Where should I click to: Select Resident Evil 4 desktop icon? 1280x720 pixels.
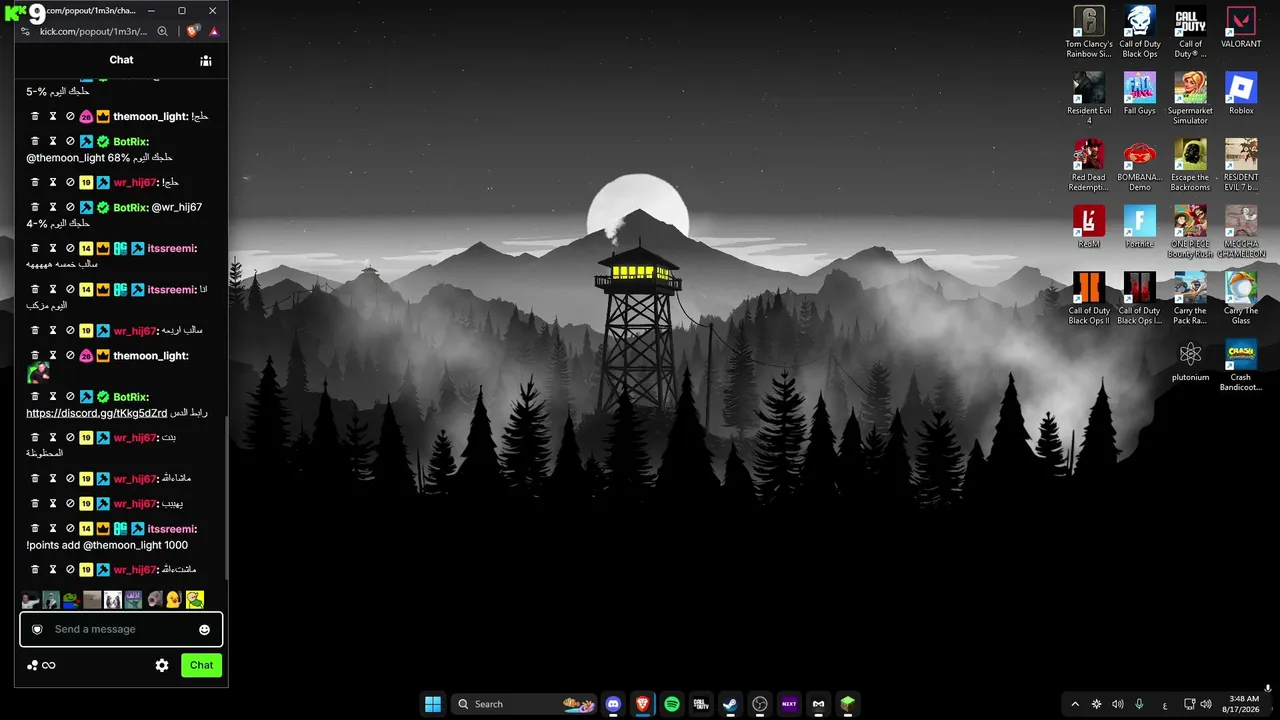pos(1089,99)
